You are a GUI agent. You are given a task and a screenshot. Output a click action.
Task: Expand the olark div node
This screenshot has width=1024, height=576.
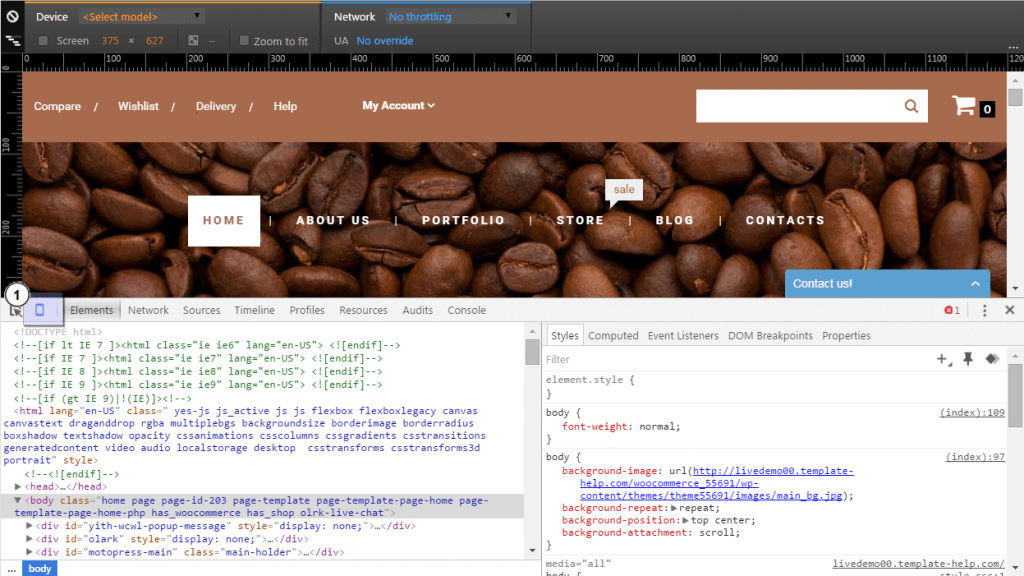pos(29,539)
